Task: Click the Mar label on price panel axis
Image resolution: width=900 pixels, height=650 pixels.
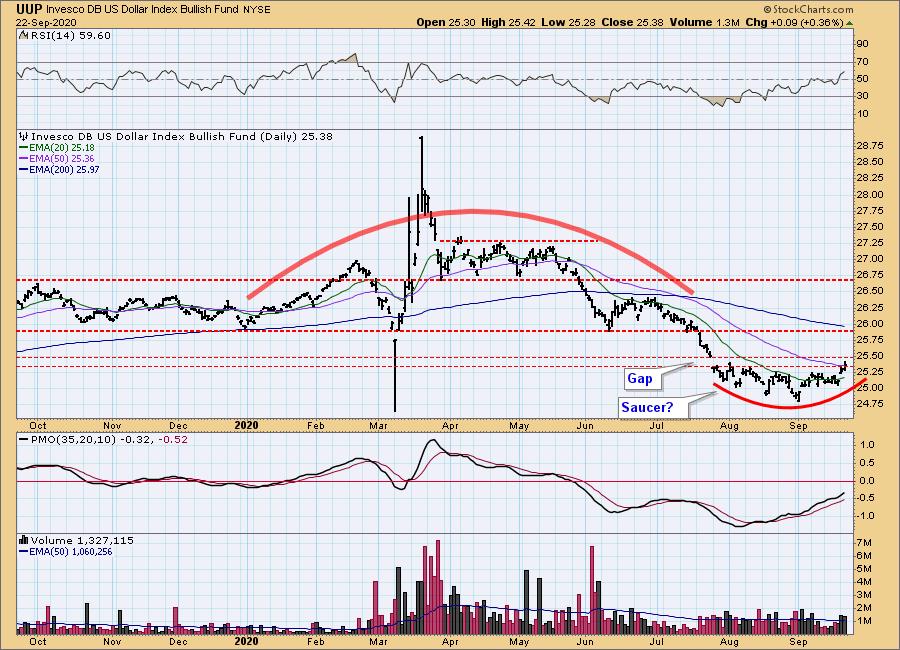Action: tap(378, 425)
